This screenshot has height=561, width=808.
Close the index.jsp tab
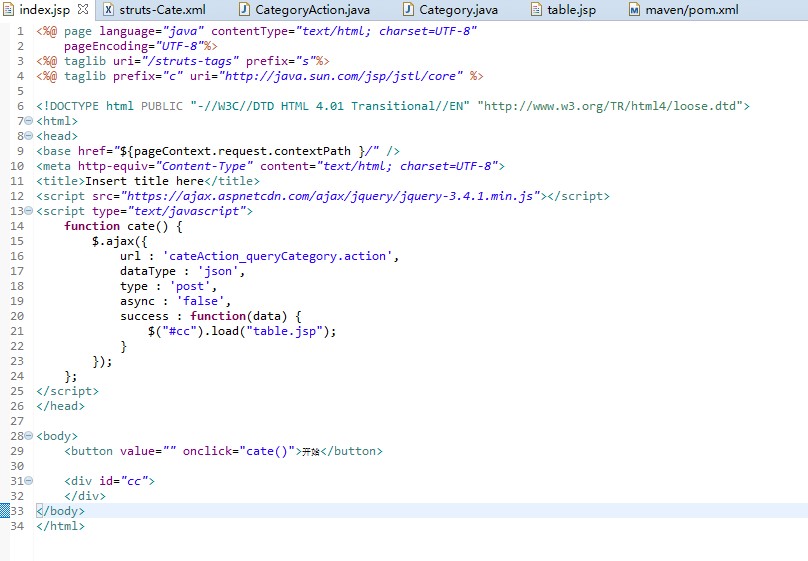[x=83, y=9]
